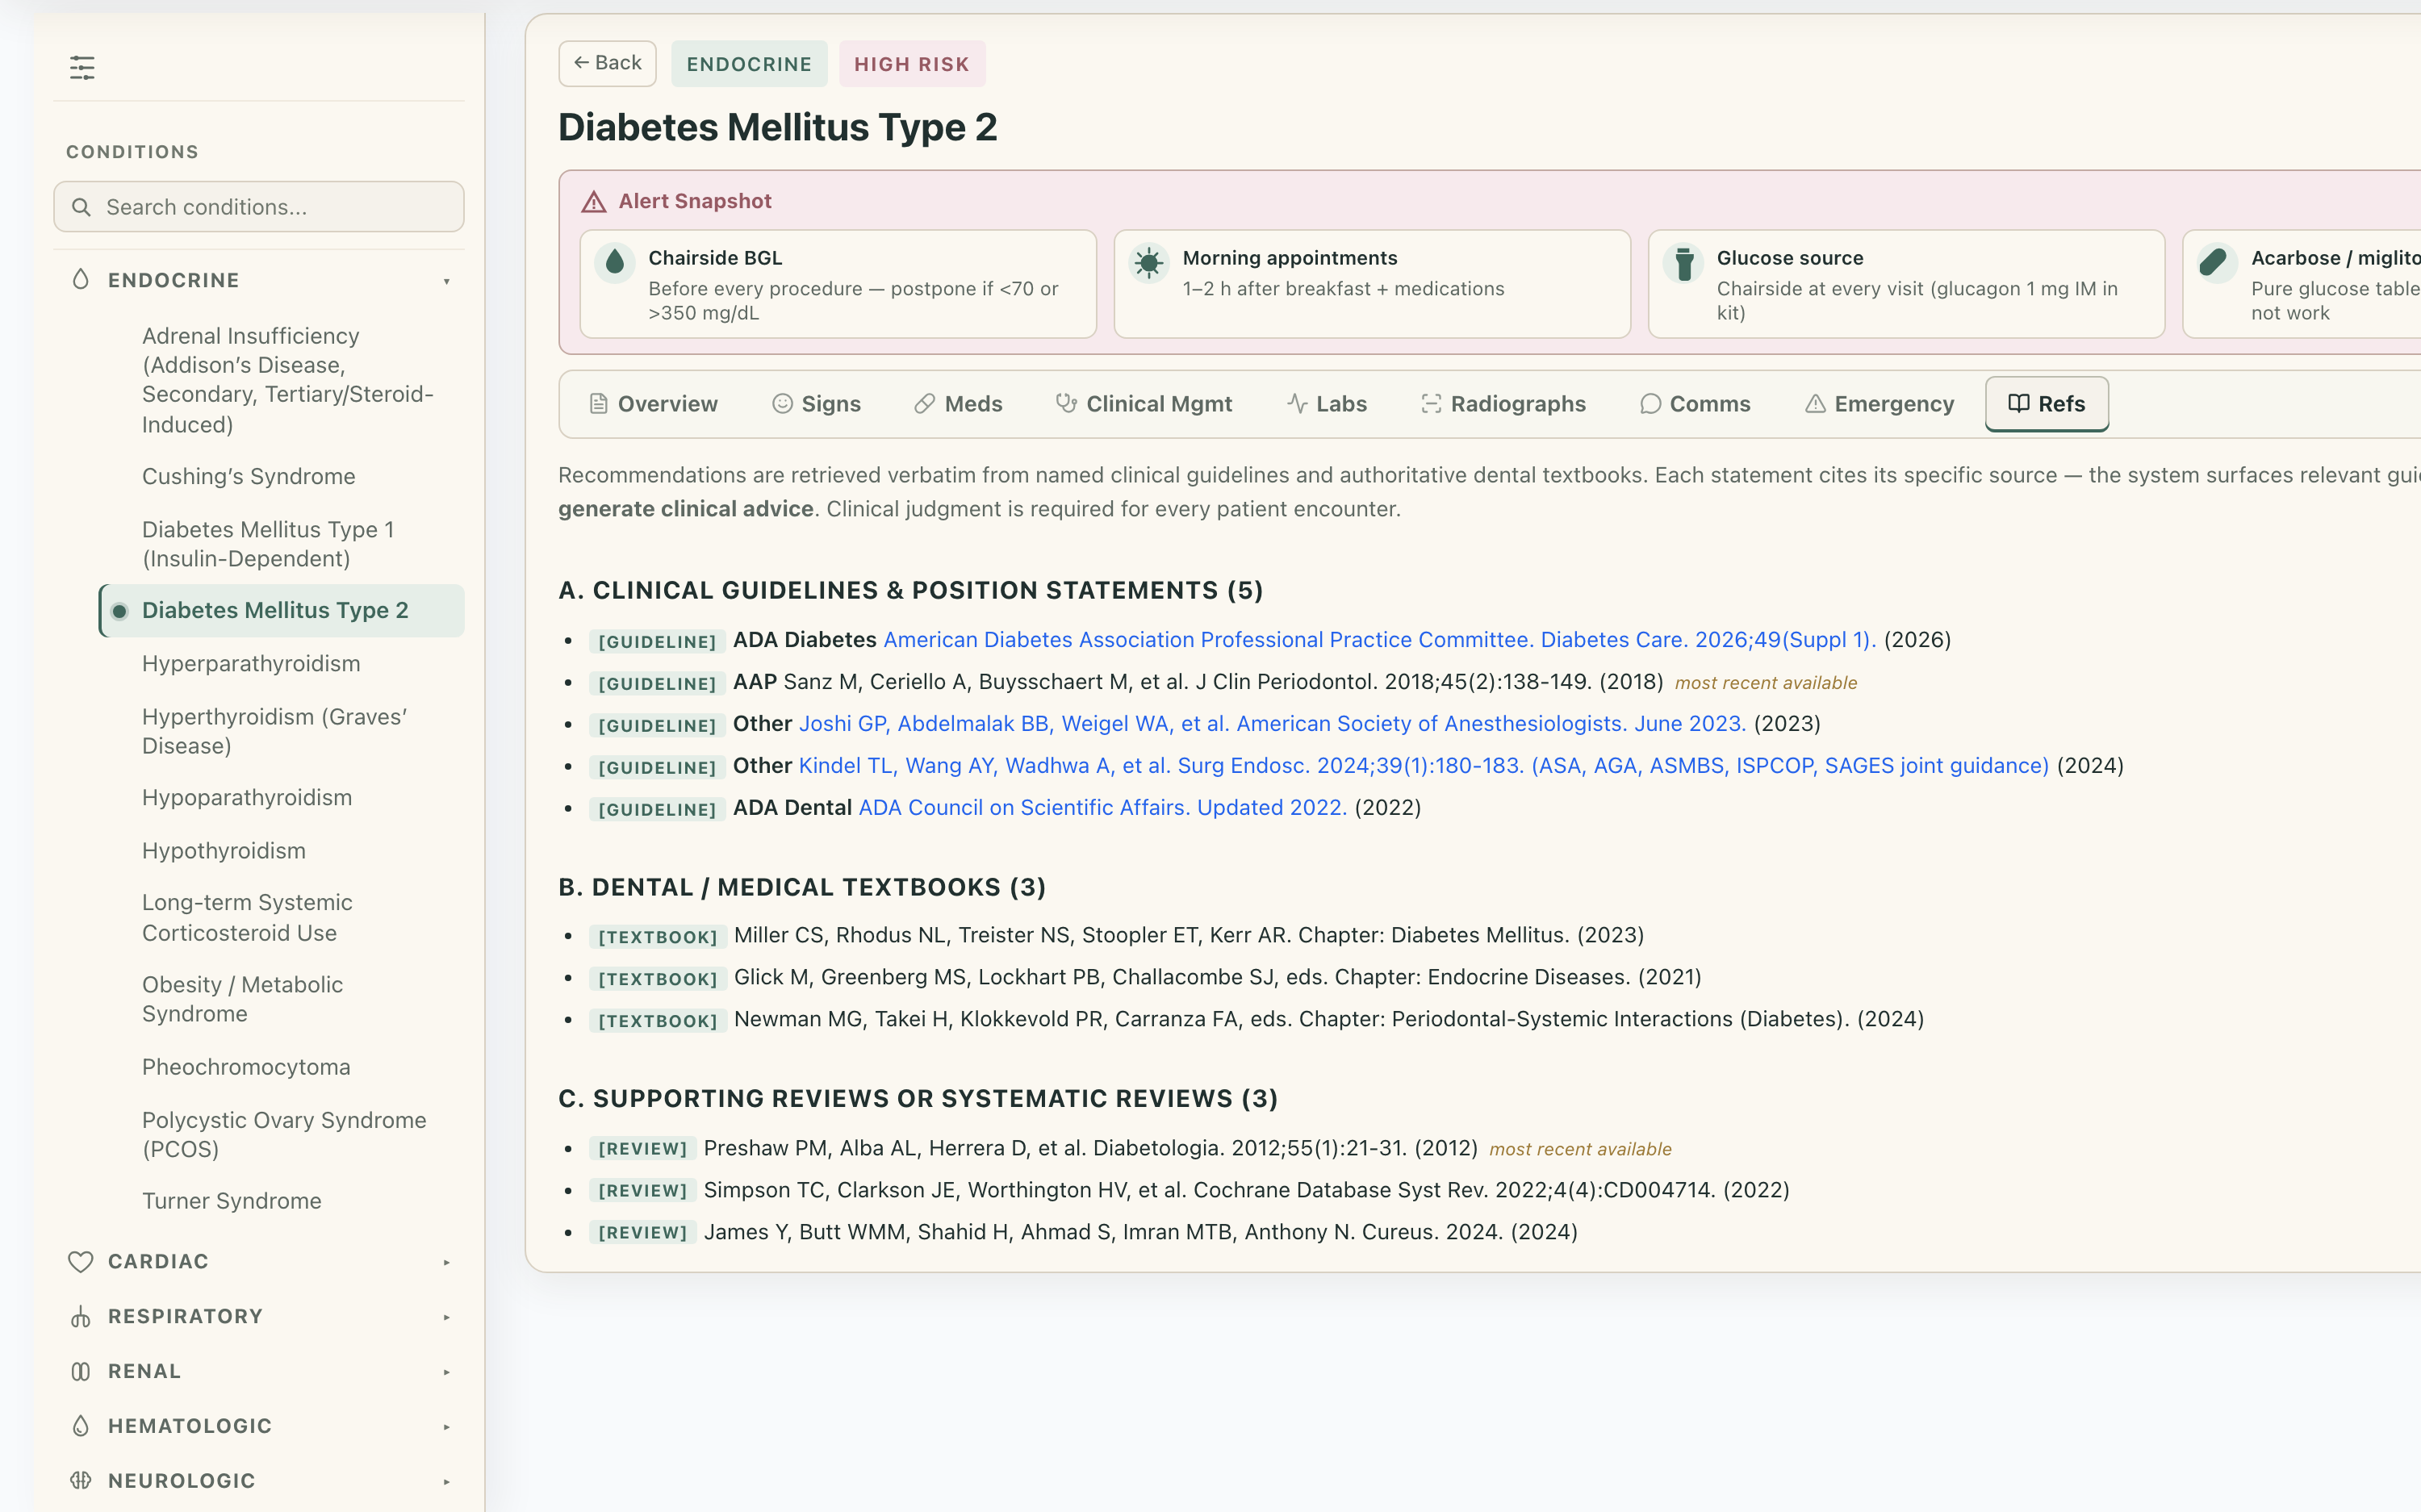
Task: Click the Glucose source bottle icon
Action: 1684,262
